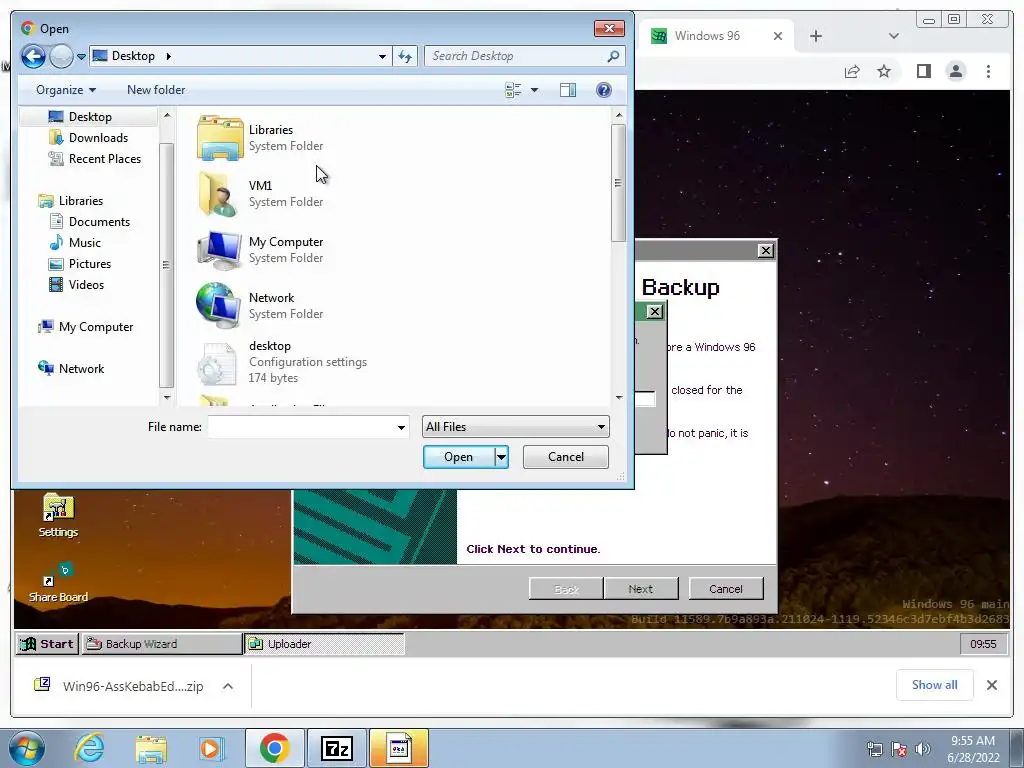Screen dimensions: 1024x768
Task: Open the download item options chevron
Action: coord(228,686)
